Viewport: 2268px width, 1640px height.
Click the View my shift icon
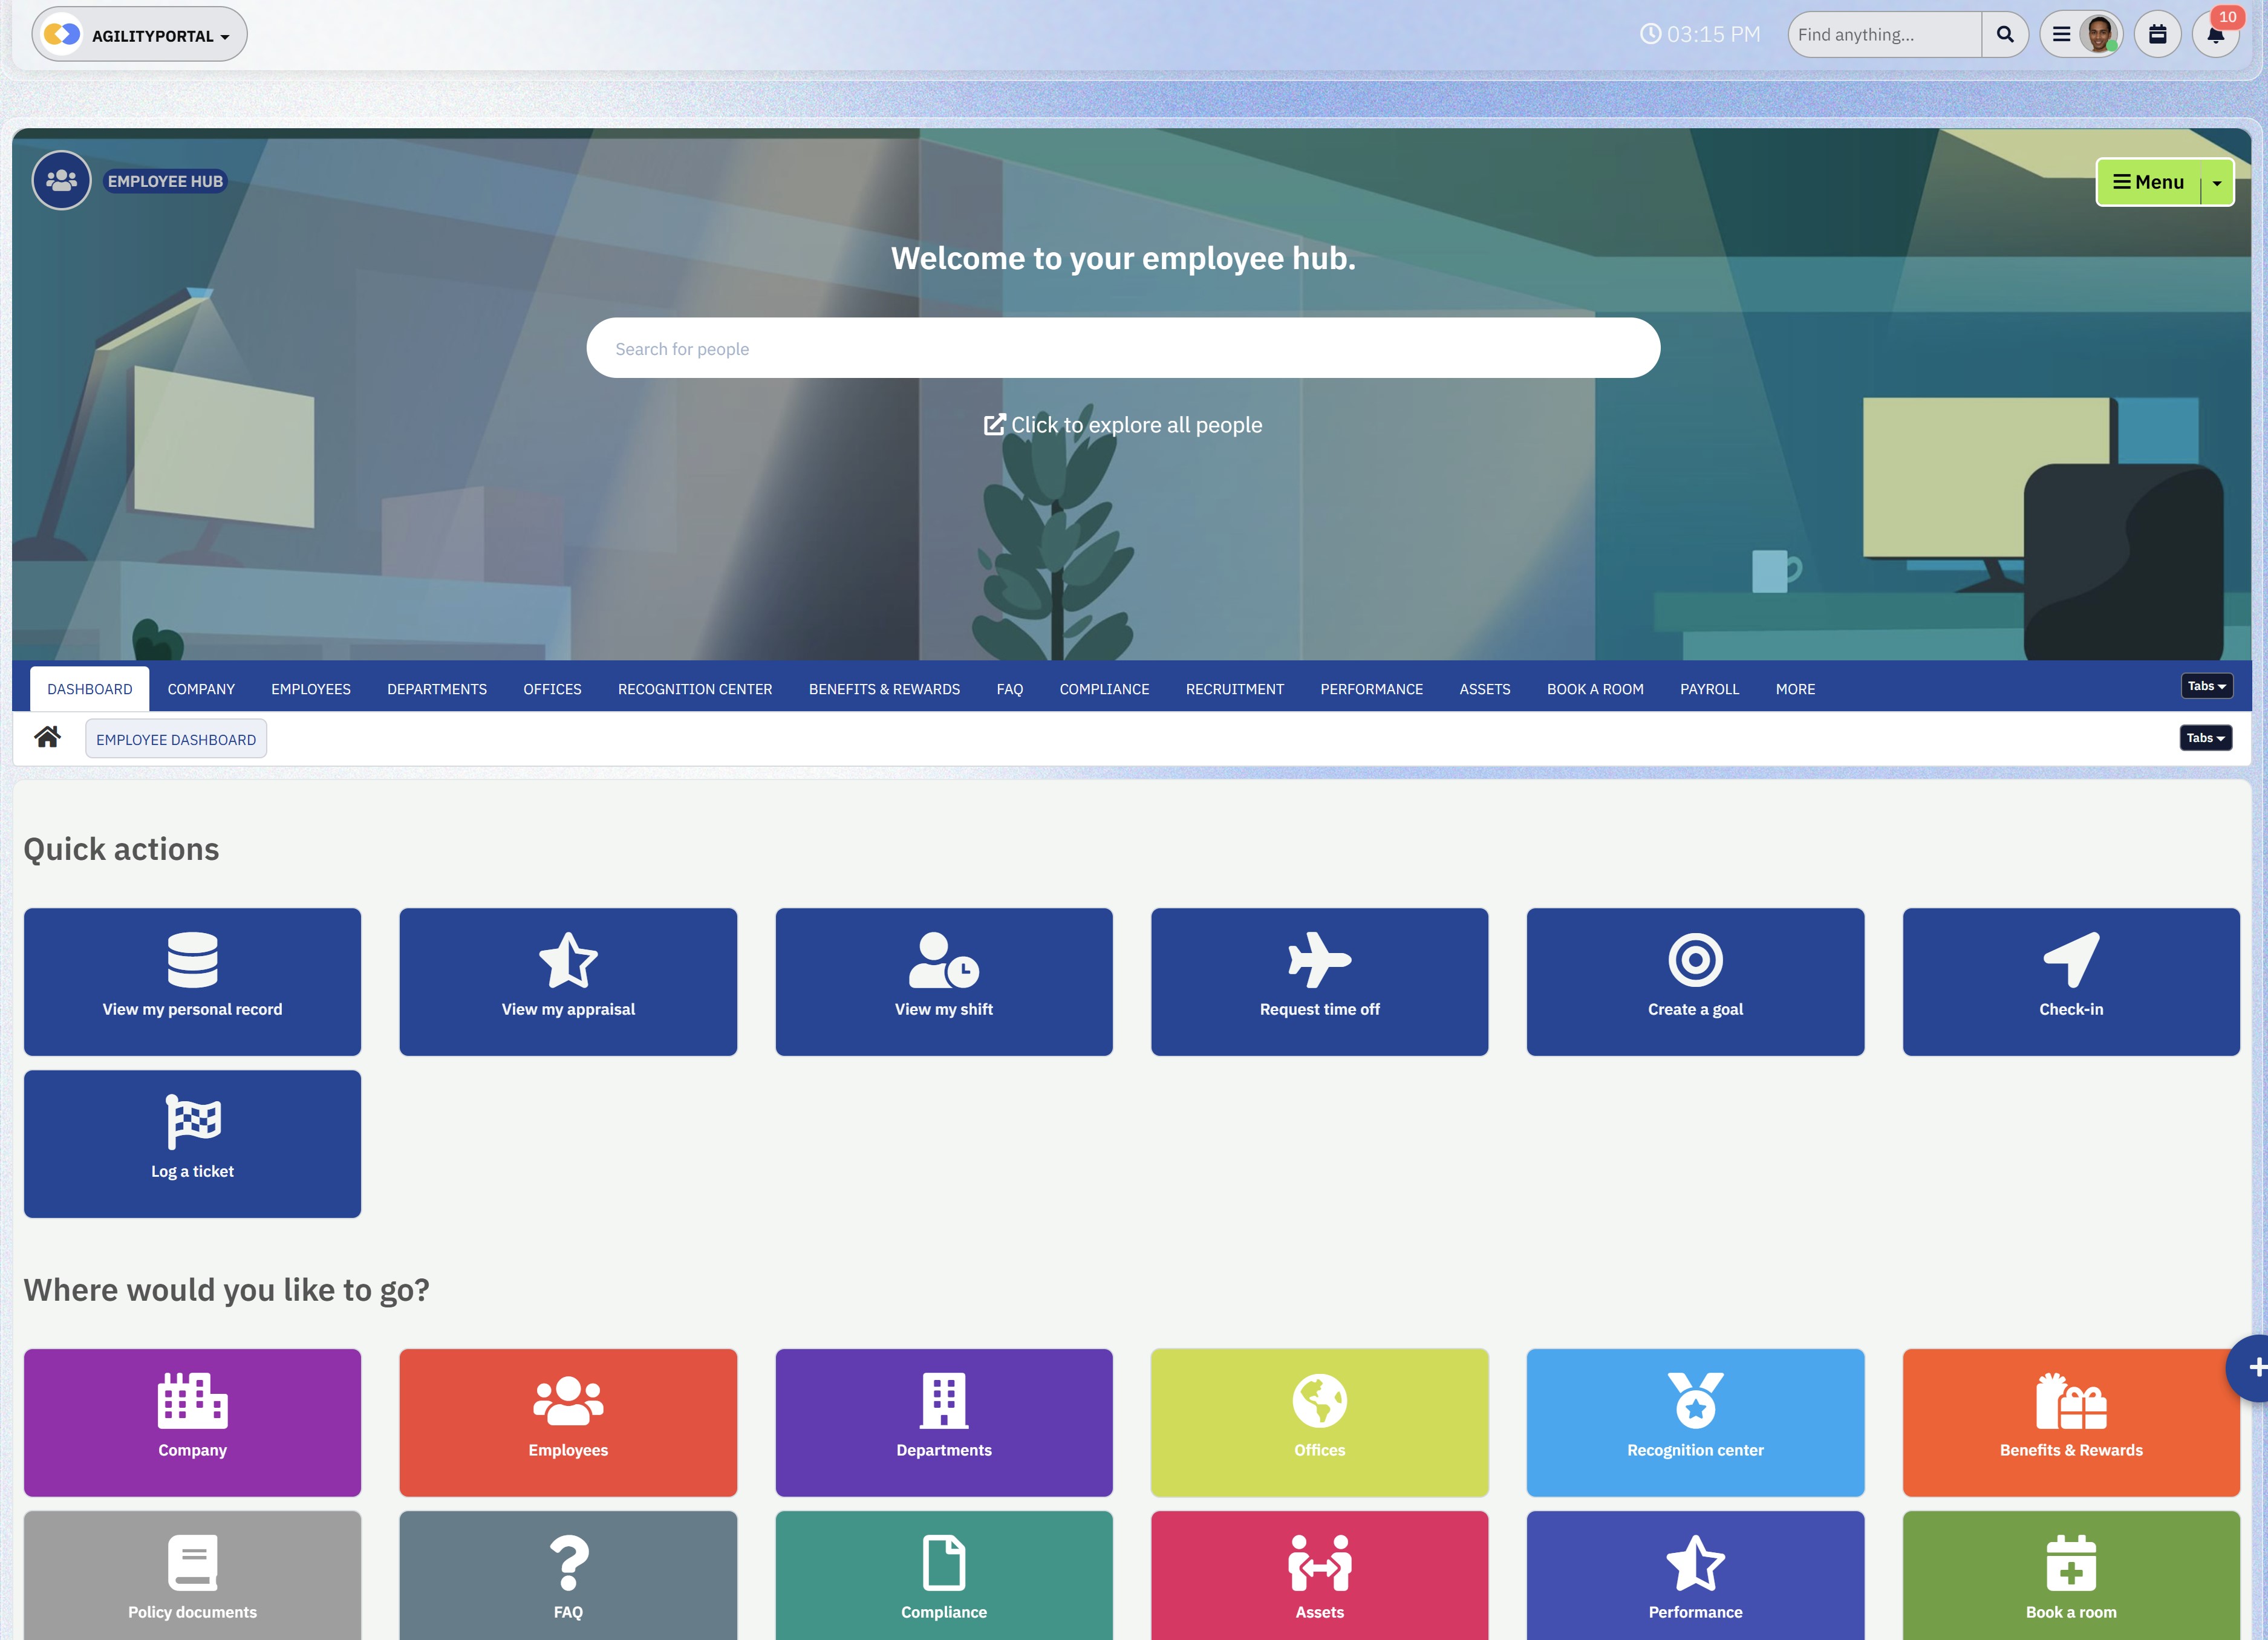941,960
